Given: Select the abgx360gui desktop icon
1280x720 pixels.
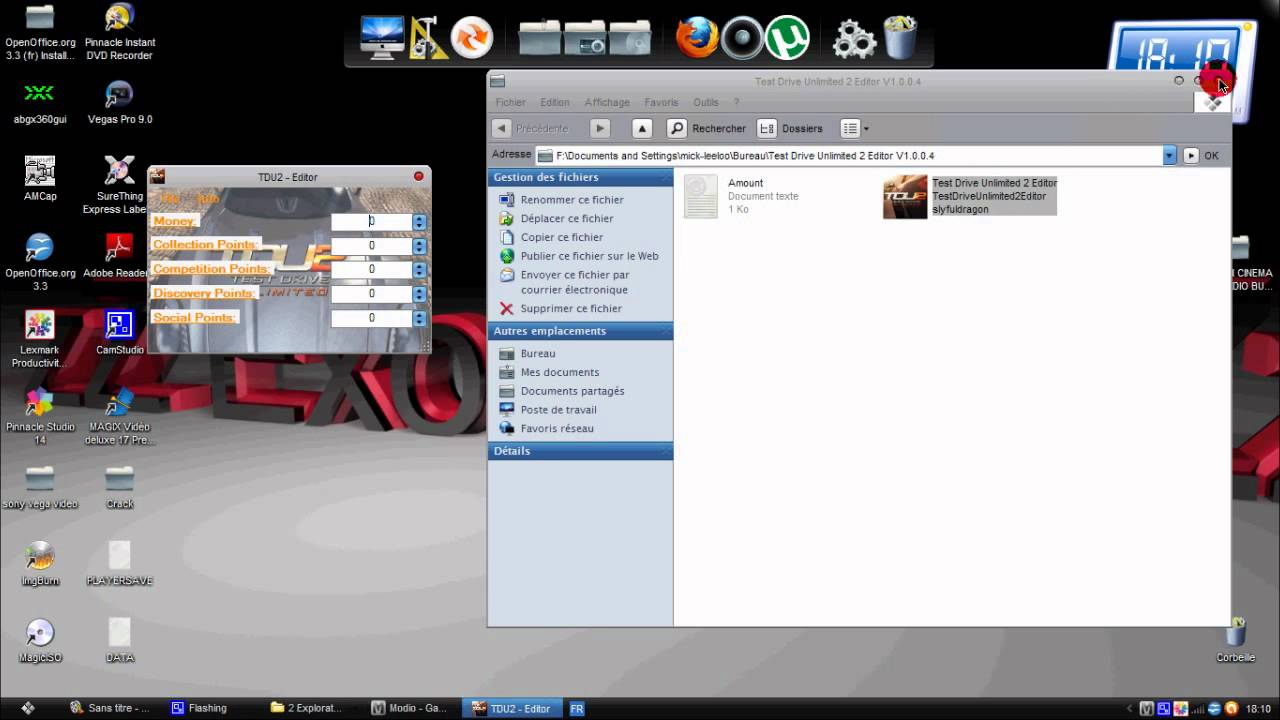Looking at the screenshot, I should tap(40, 102).
